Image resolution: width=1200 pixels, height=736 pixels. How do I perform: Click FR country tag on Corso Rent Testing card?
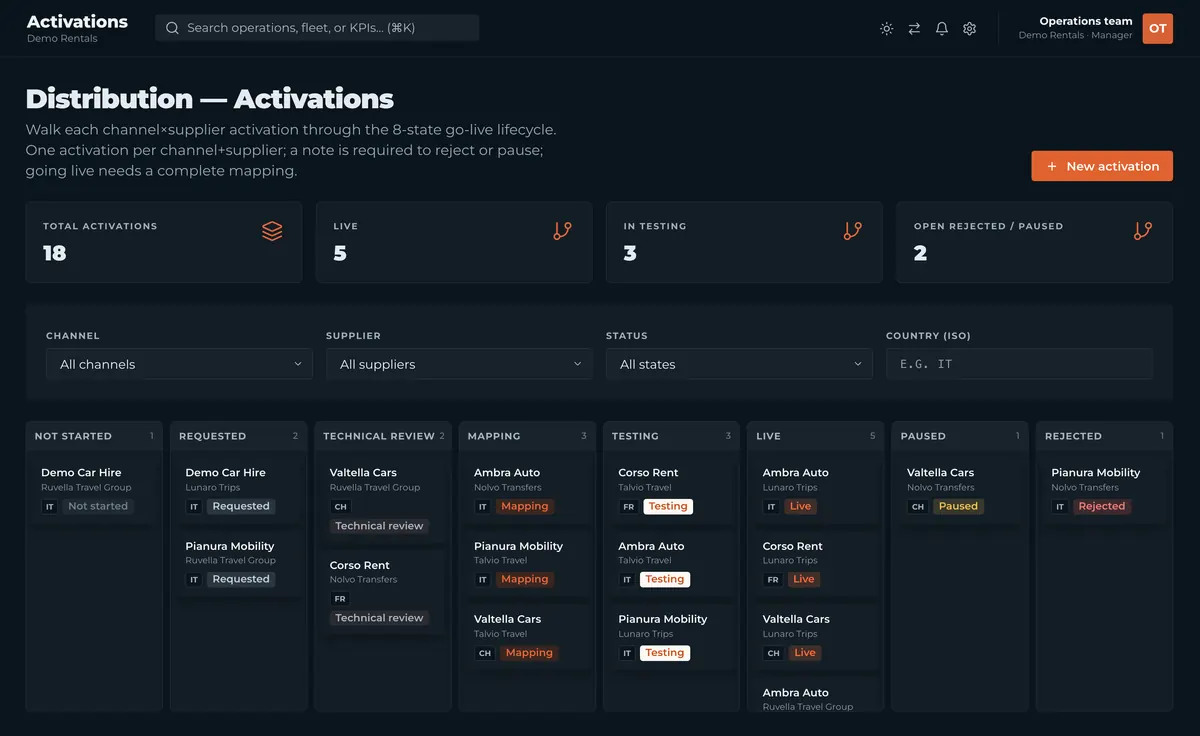click(x=628, y=507)
